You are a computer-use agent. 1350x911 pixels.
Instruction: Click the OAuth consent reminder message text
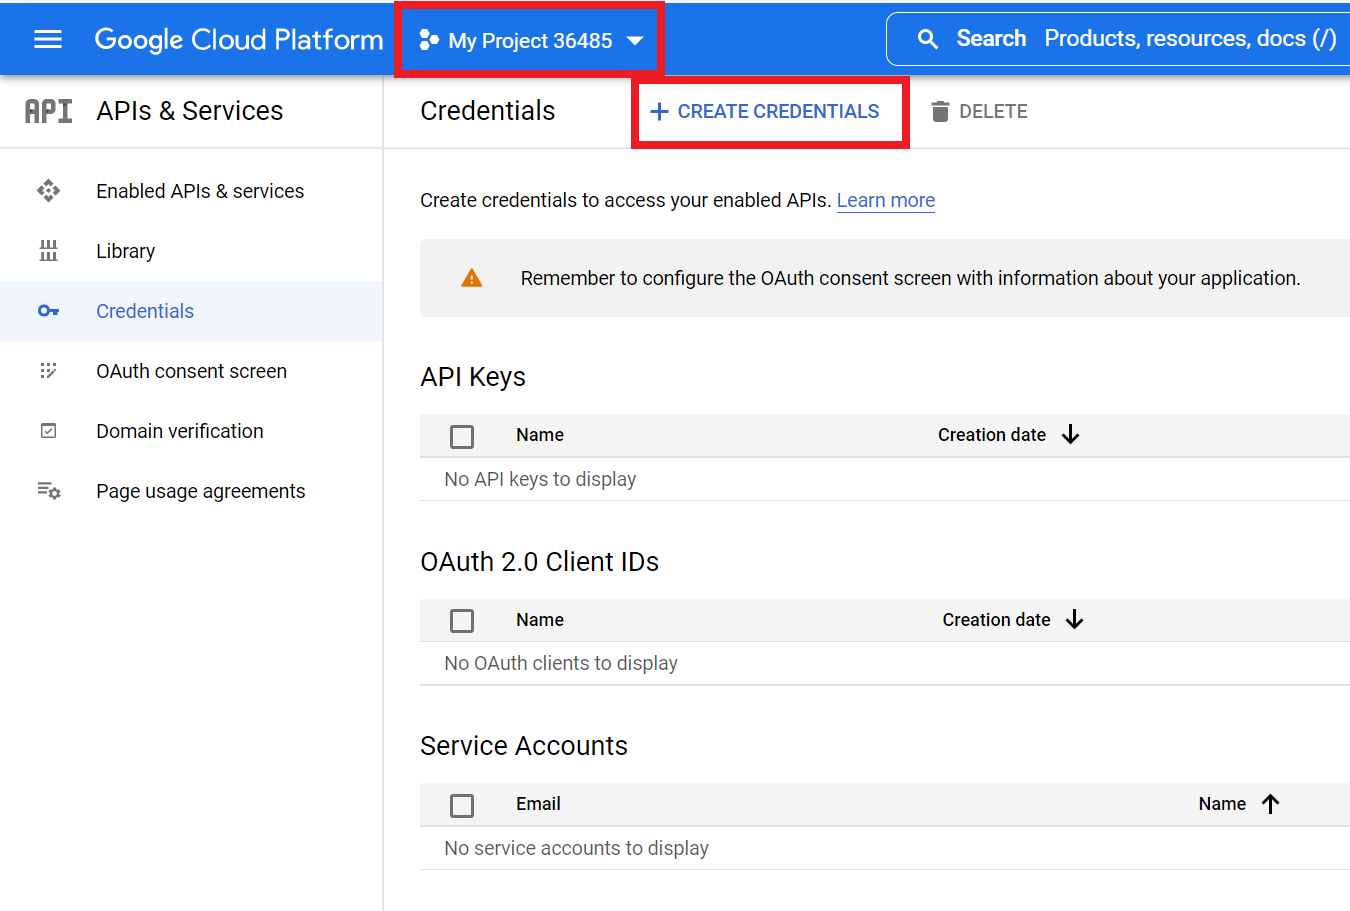click(910, 278)
